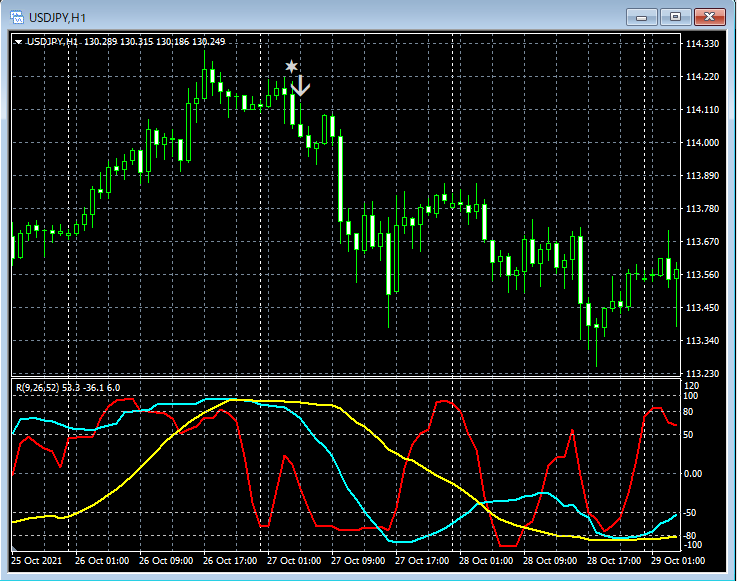Click the 120 level on indicator scale
Image resolution: width=738 pixels, height=581 pixels.
pos(691,386)
